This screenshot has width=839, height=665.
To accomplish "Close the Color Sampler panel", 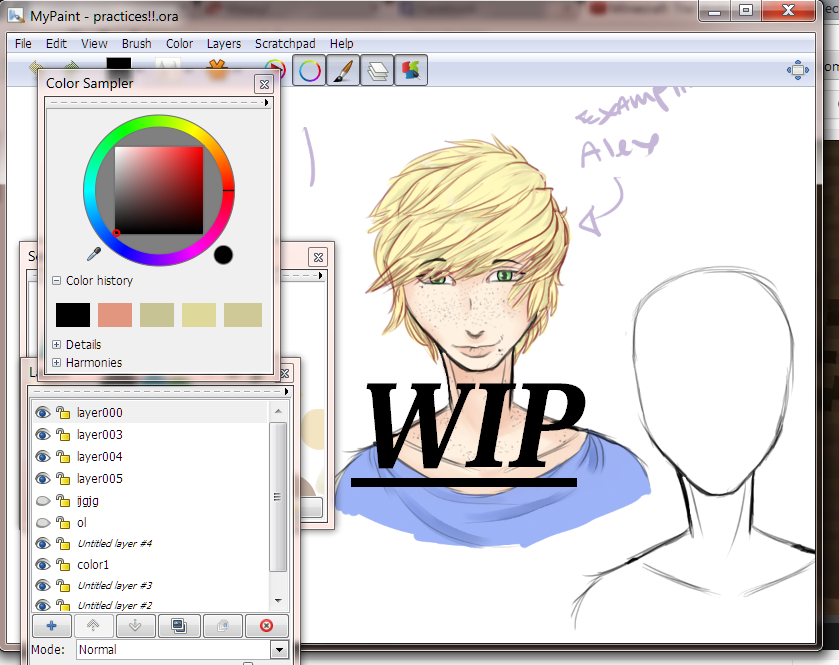I will point(264,84).
